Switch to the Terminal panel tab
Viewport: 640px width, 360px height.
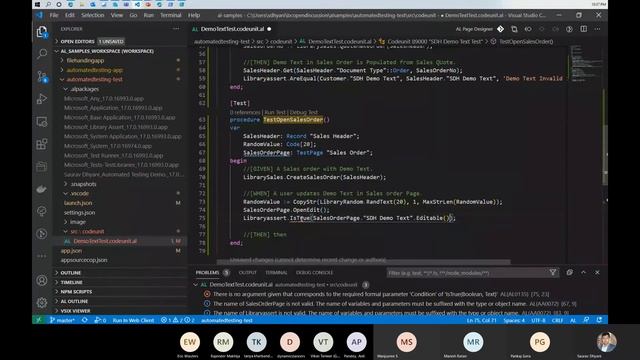(x=276, y=273)
